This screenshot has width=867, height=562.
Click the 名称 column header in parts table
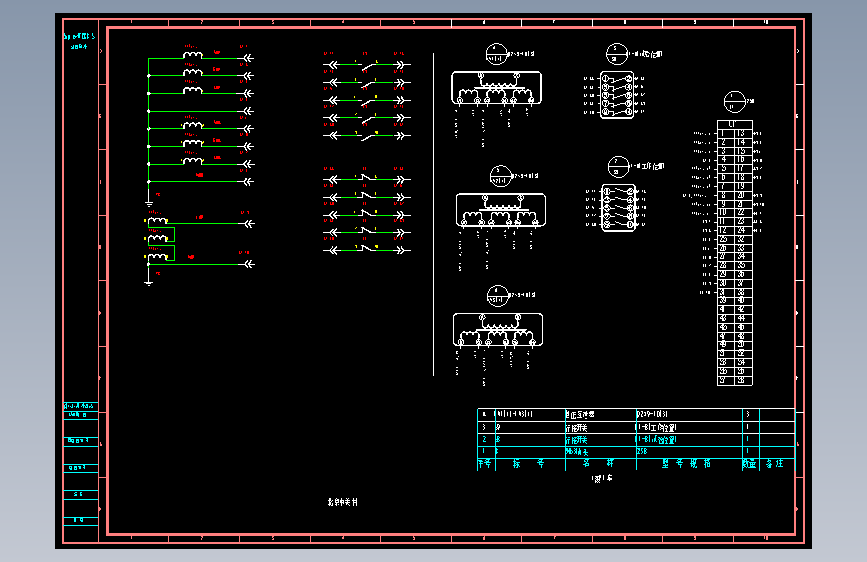pos(598,464)
